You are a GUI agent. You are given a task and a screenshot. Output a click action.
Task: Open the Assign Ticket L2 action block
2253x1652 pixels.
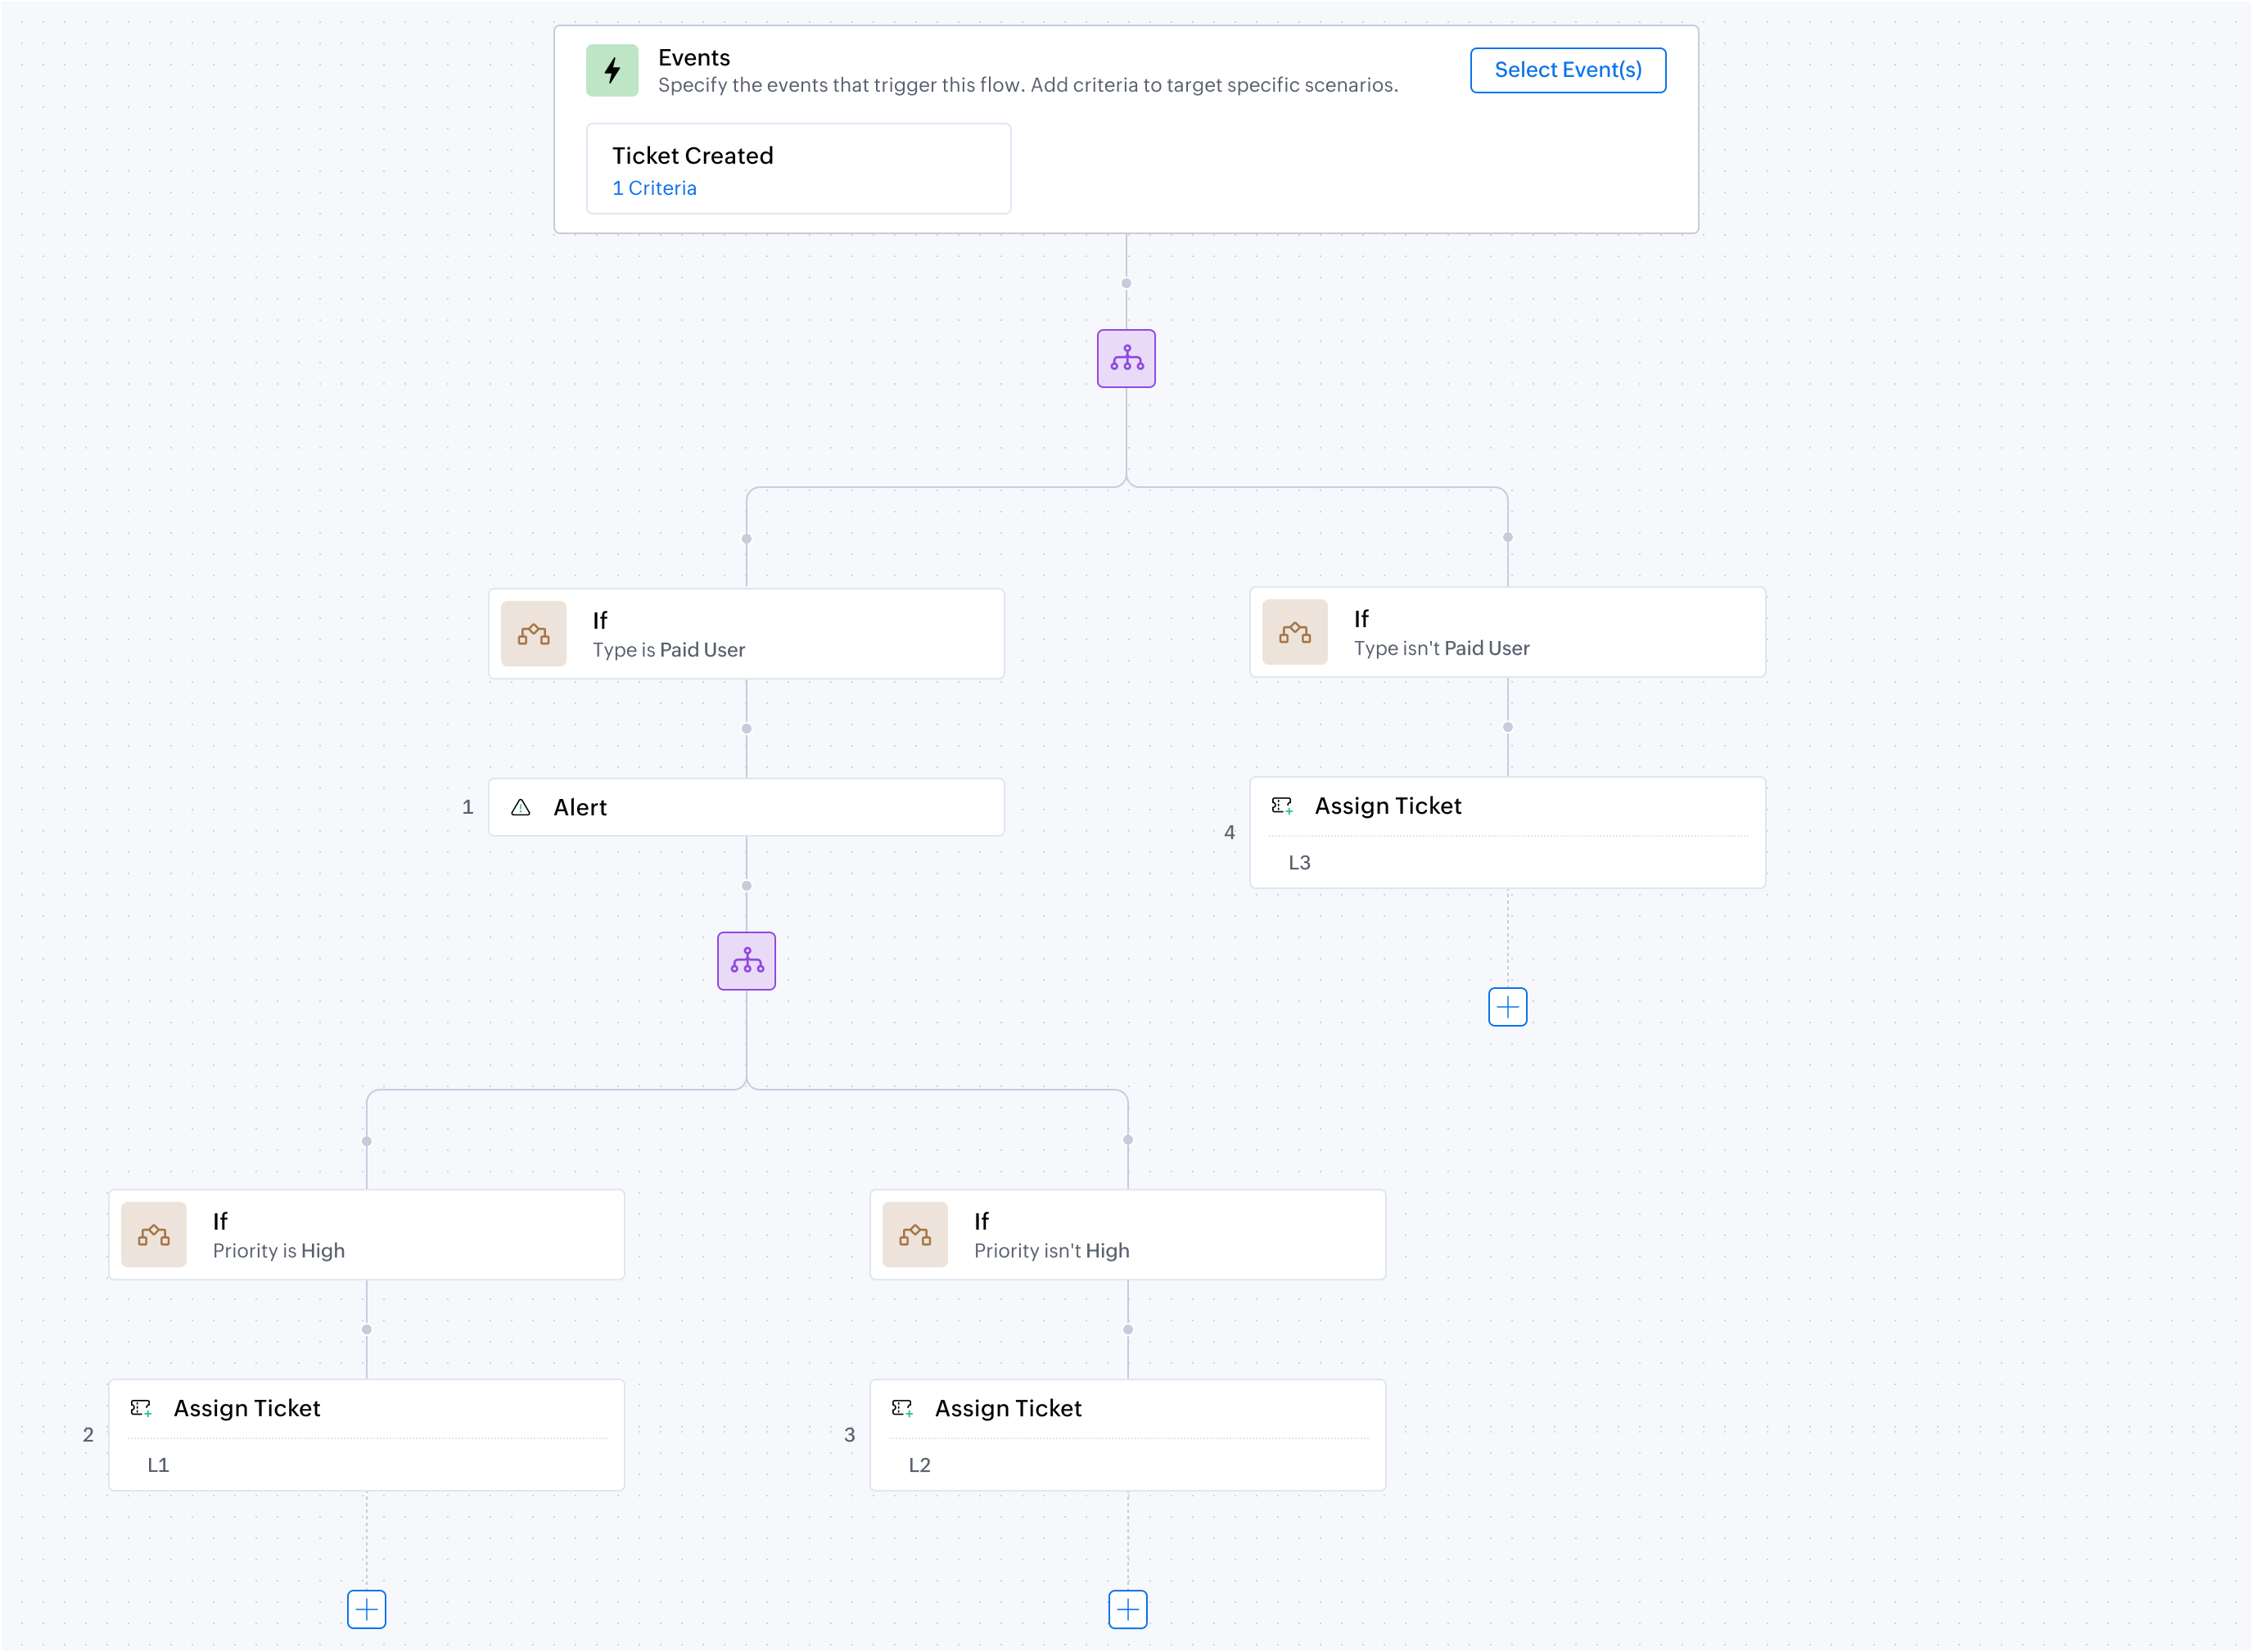click(x=1127, y=1435)
